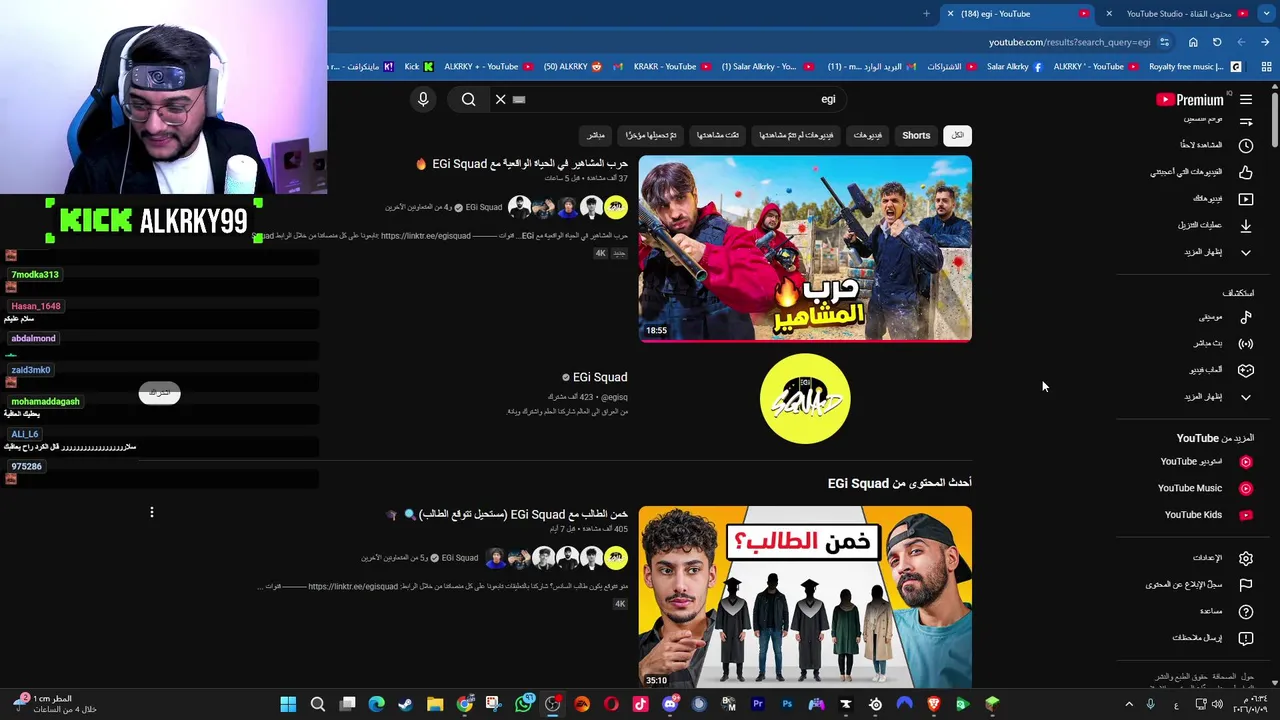Select the 'فيديوهات' (Videos) filter chip
This screenshot has height=720, width=1280.
[867, 135]
